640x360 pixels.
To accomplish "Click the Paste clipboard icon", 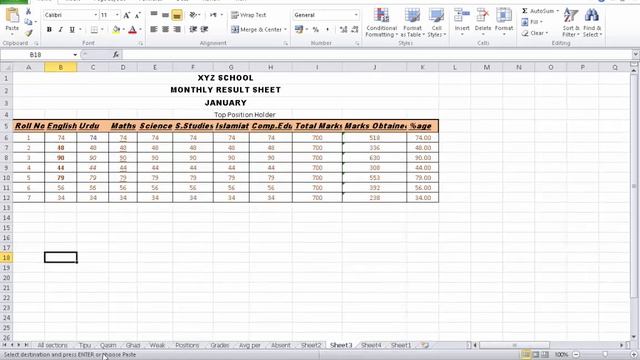I will 12,16.
